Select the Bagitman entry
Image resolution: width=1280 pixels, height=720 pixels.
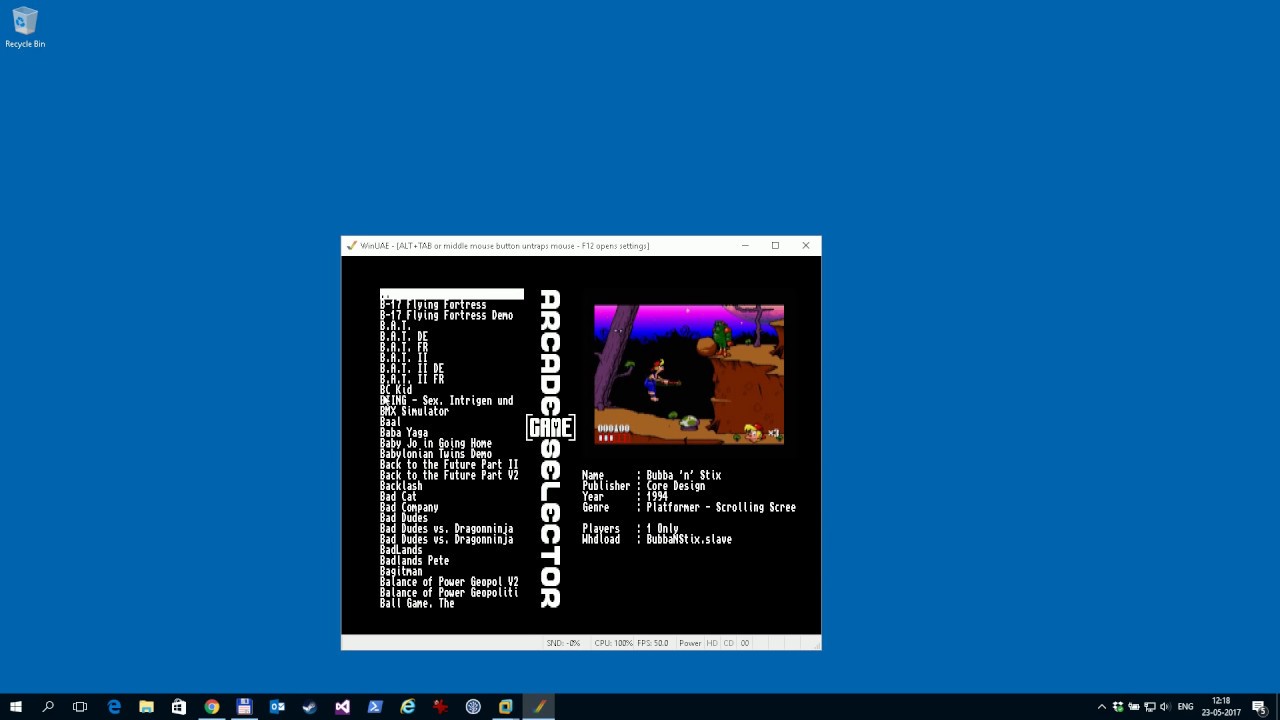(401, 571)
